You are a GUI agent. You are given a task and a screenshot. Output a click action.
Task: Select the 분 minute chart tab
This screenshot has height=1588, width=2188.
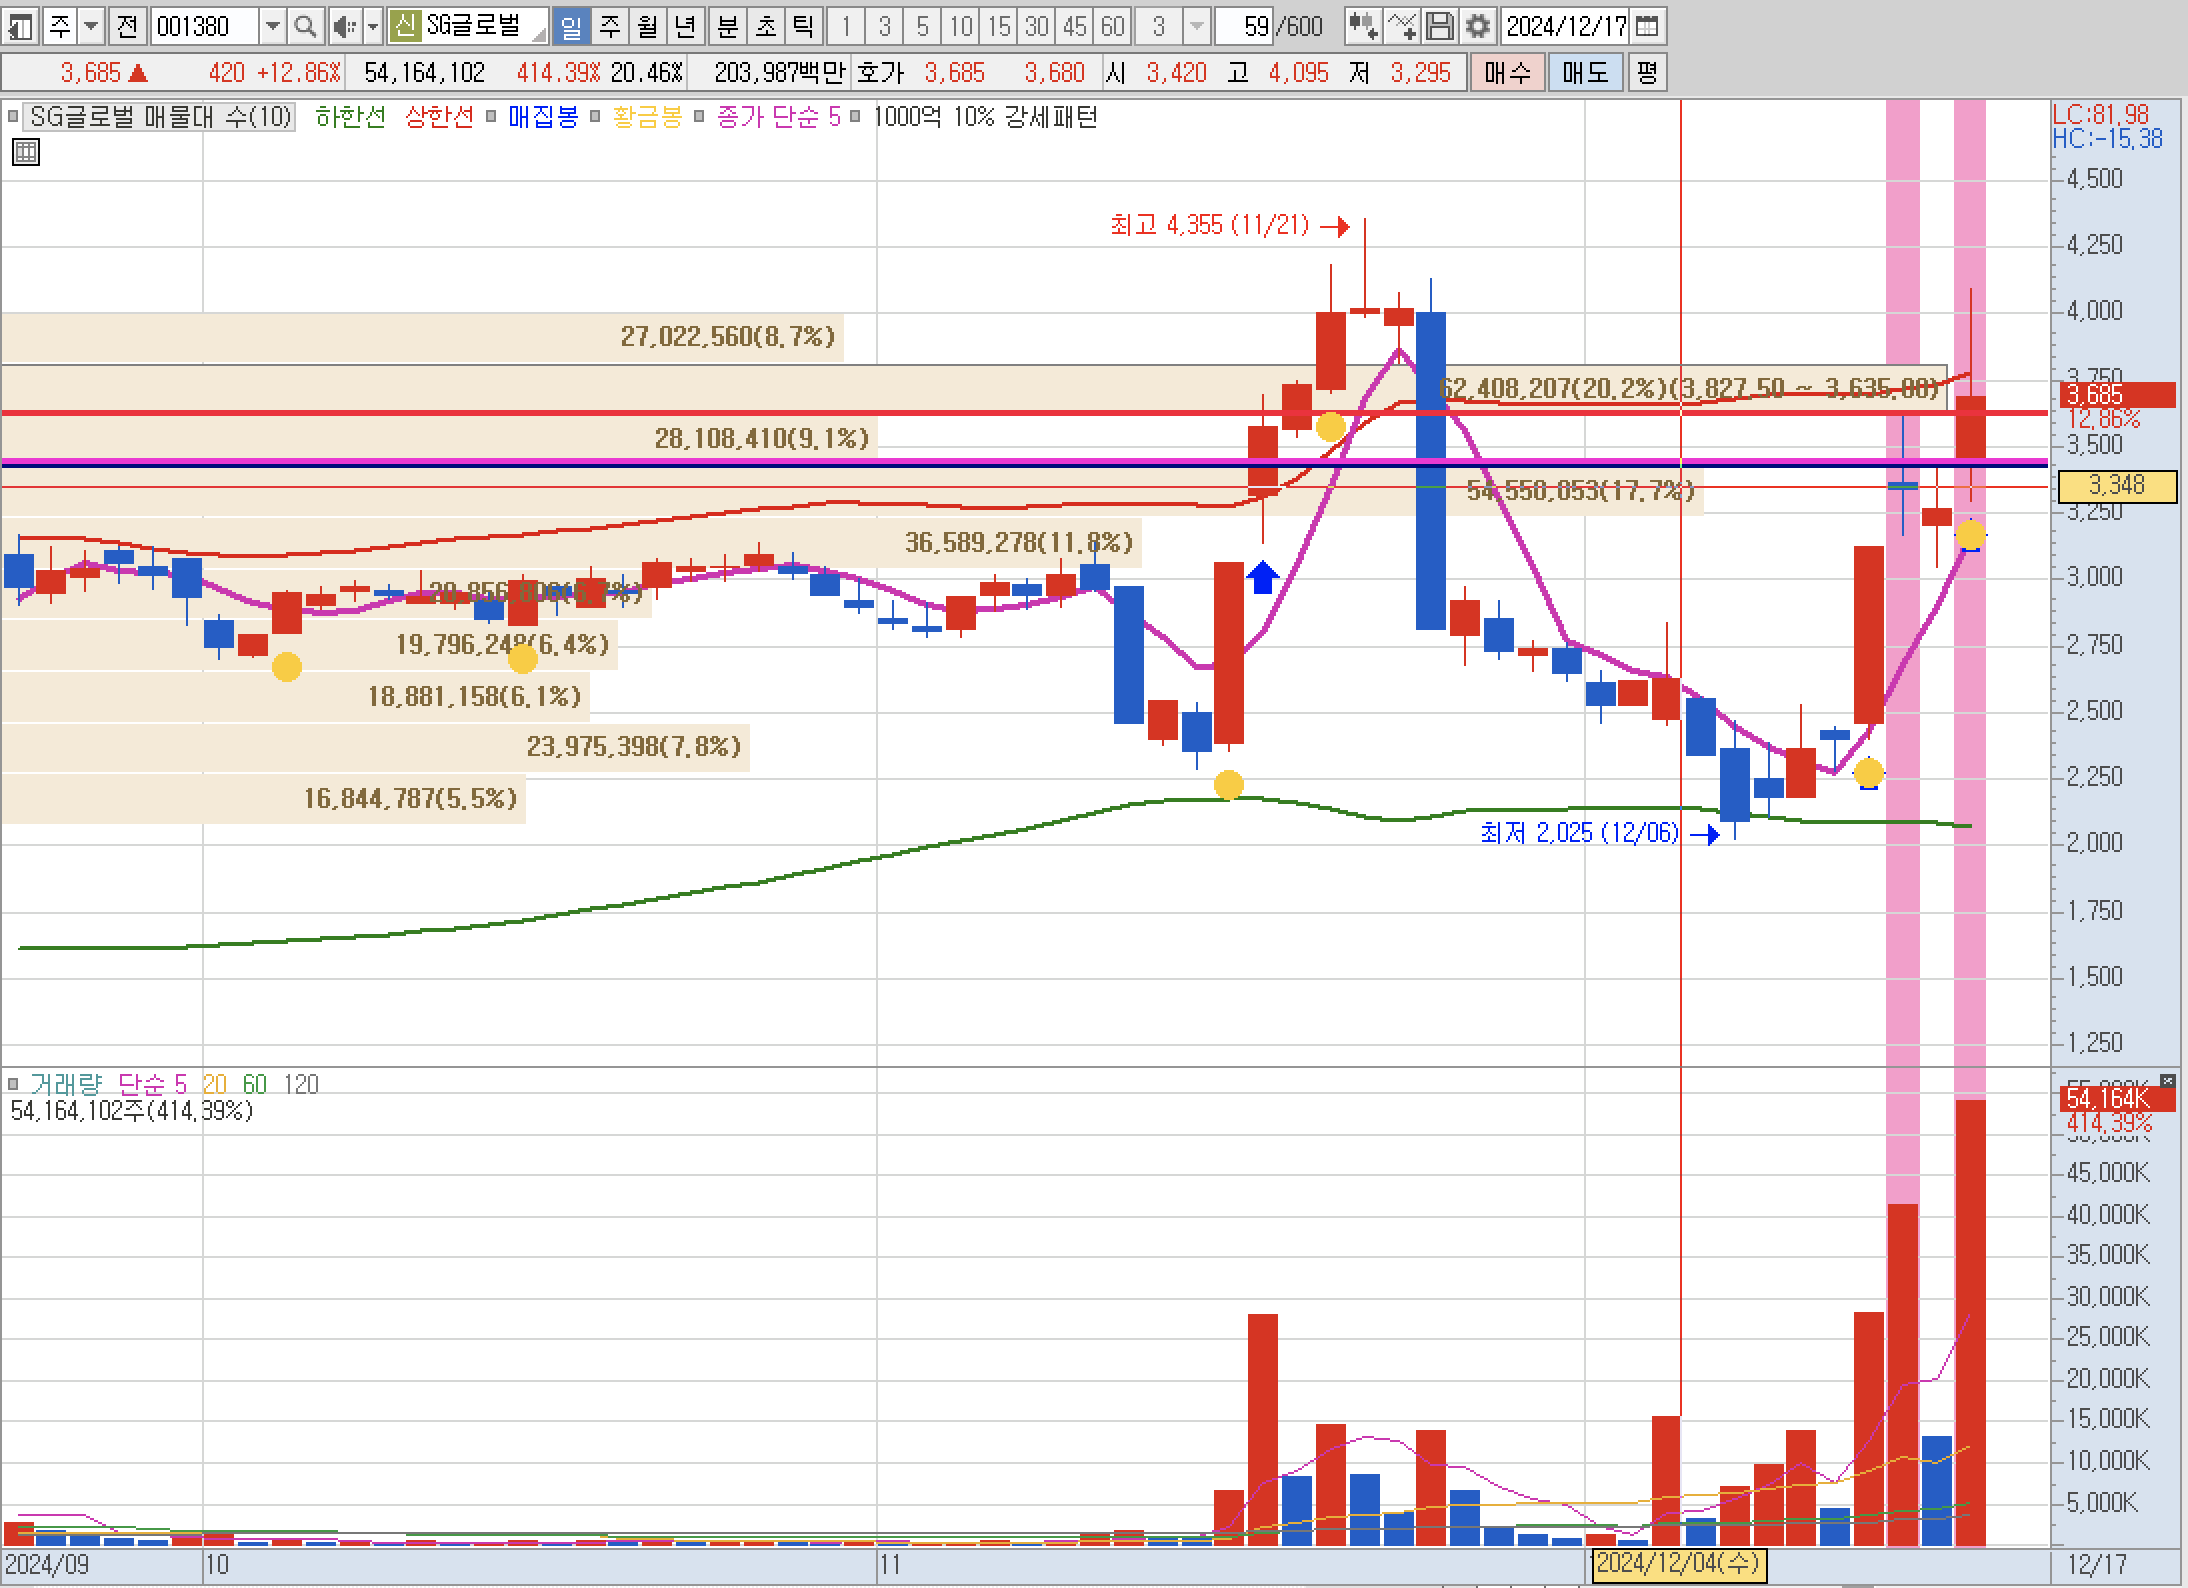coord(728,26)
